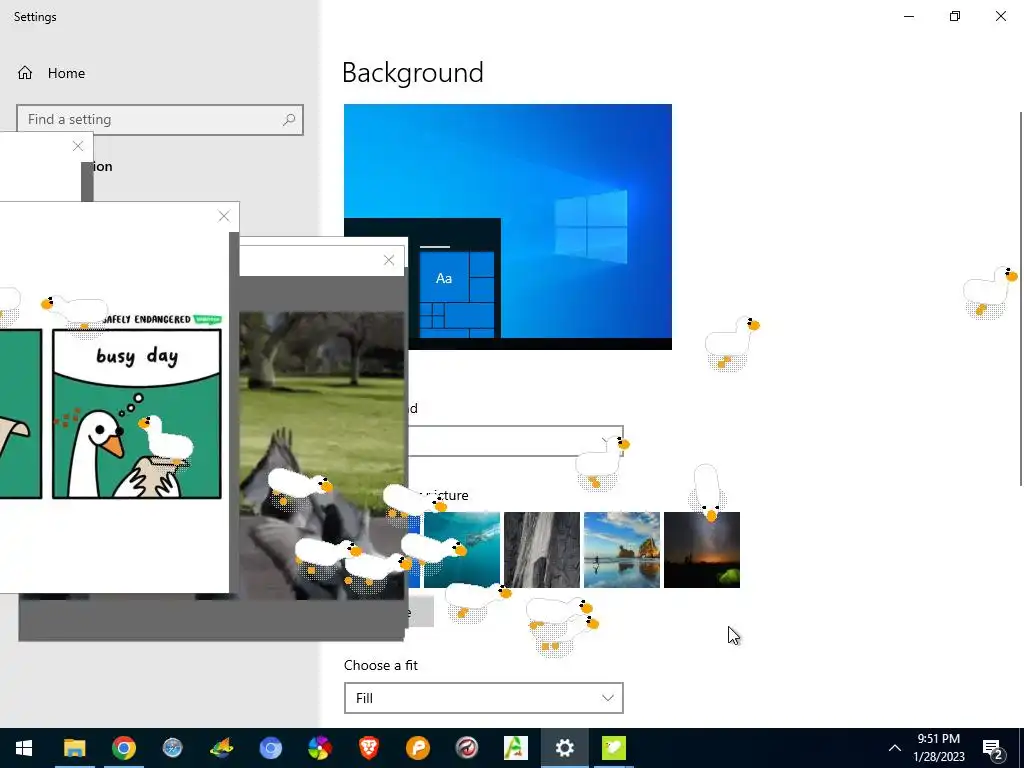Open the clock showing 9:51 PM
The width and height of the screenshot is (1024, 768).
(x=938, y=748)
